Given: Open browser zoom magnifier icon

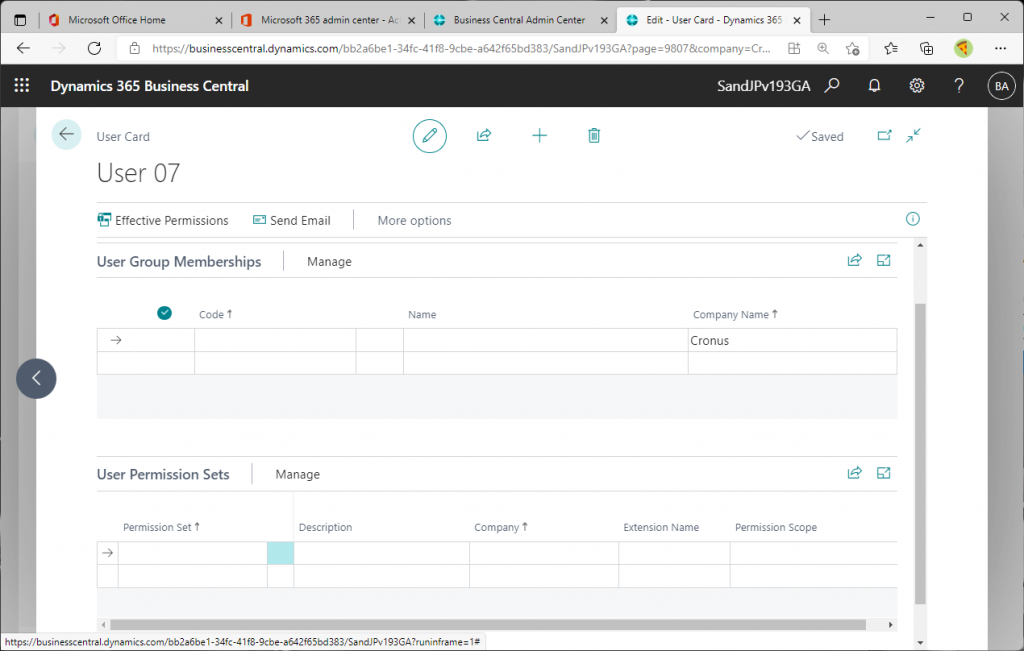Looking at the screenshot, I should coord(823,48).
